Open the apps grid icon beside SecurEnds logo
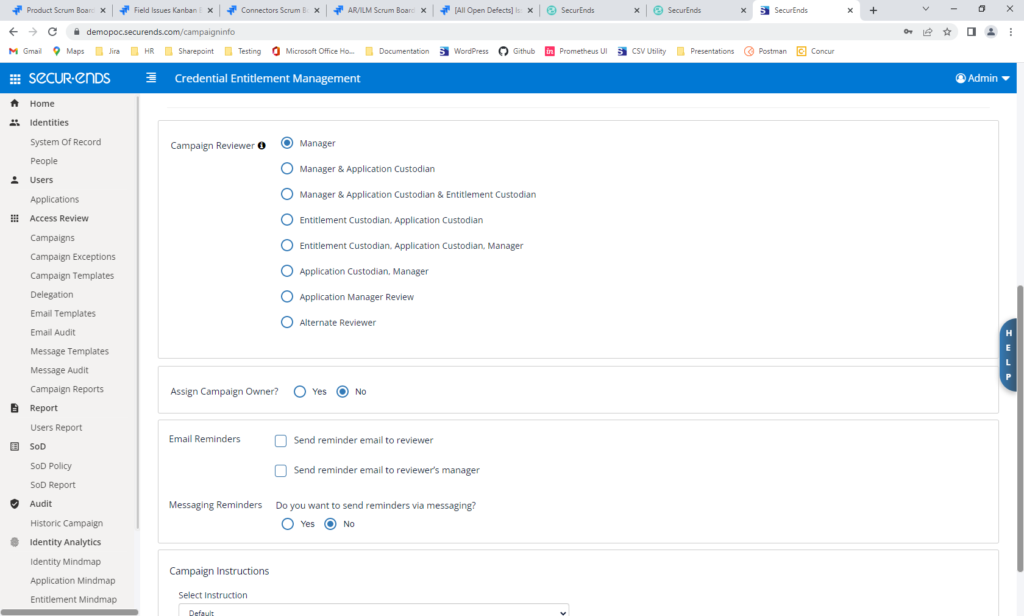This screenshot has width=1024, height=616. tap(14, 79)
